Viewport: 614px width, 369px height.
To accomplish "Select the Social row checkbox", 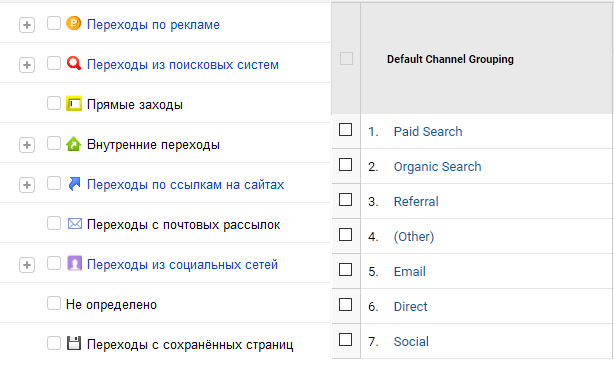I will (x=345, y=339).
